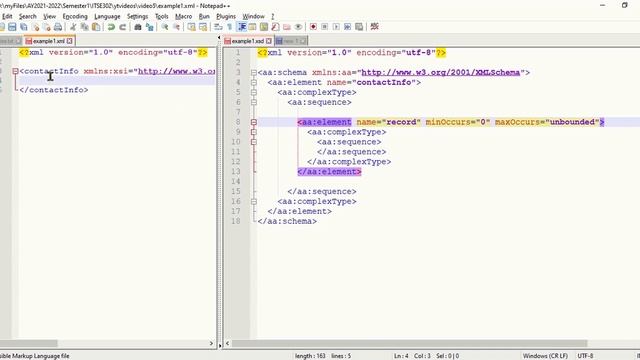Screen dimensions: 640x360
Task: Open the Function List toolbar icon
Action: coord(275,27)
